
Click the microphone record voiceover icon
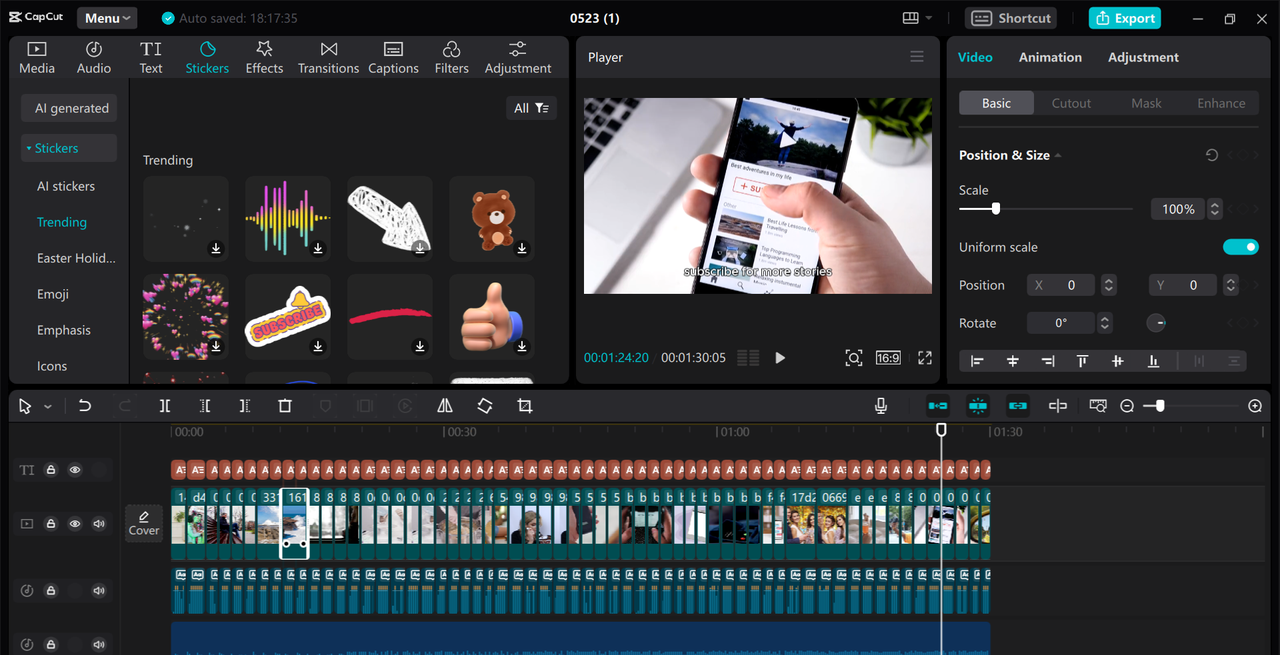[881, 406]
